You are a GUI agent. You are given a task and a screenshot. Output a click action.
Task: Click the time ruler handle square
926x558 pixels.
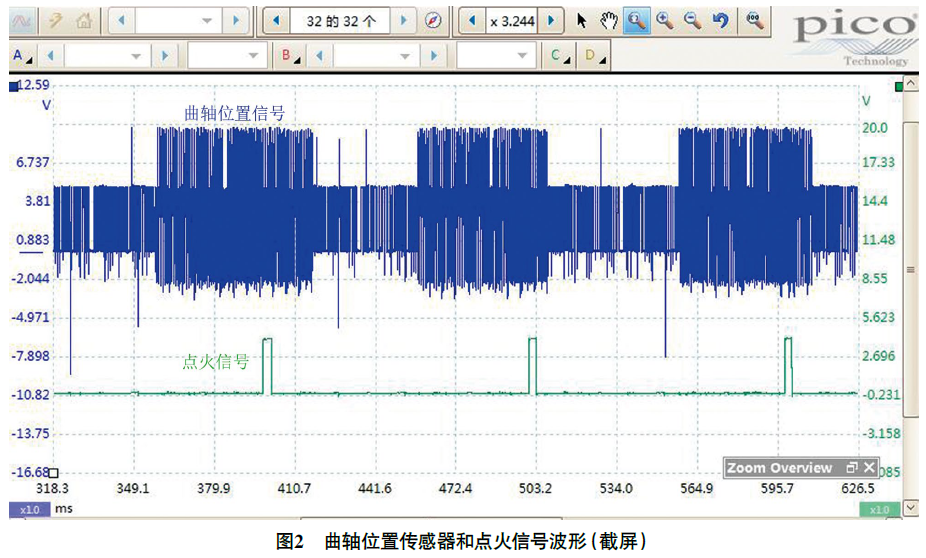[x=53, y=472]
